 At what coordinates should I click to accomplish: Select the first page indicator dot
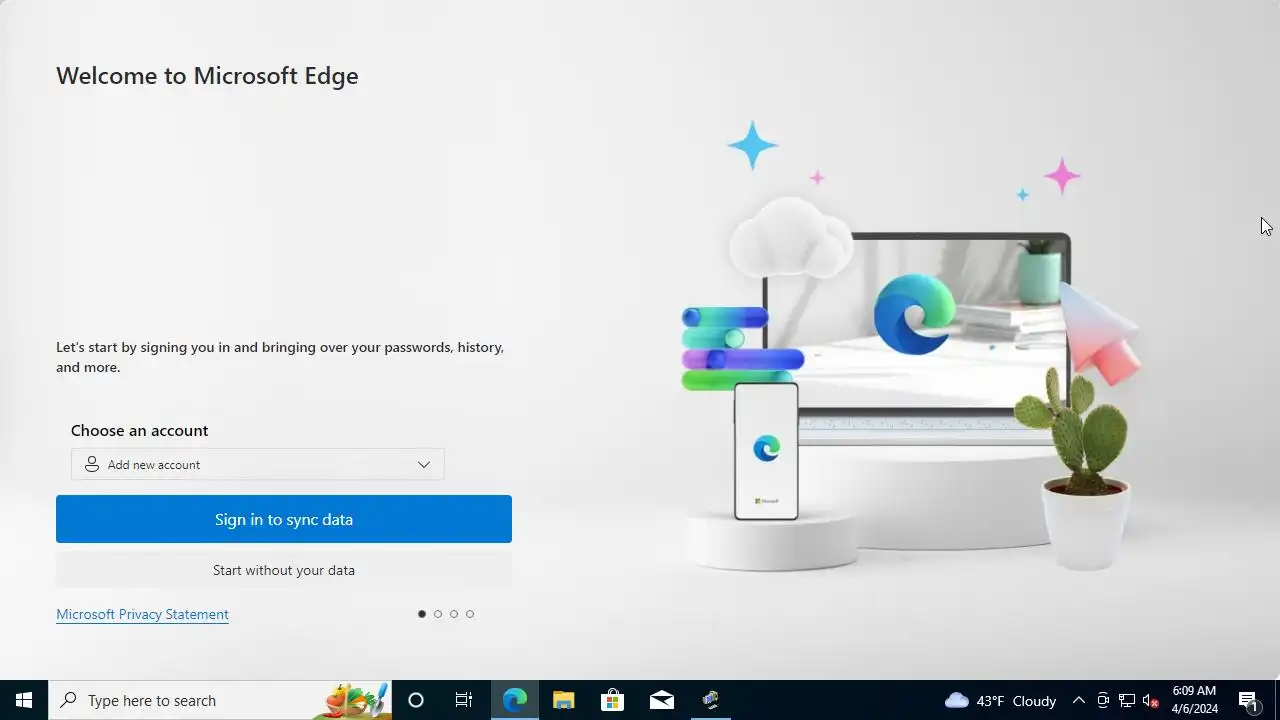click(x=422, y=614)
